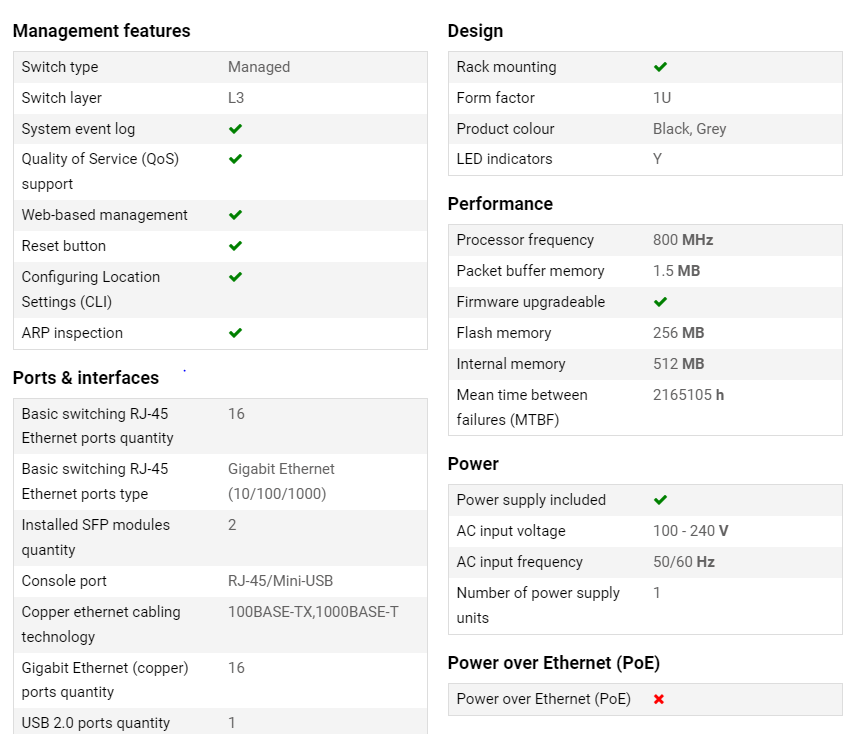
Task: Click the Rack mounting green checkmark
Action: tap(660, 67)
